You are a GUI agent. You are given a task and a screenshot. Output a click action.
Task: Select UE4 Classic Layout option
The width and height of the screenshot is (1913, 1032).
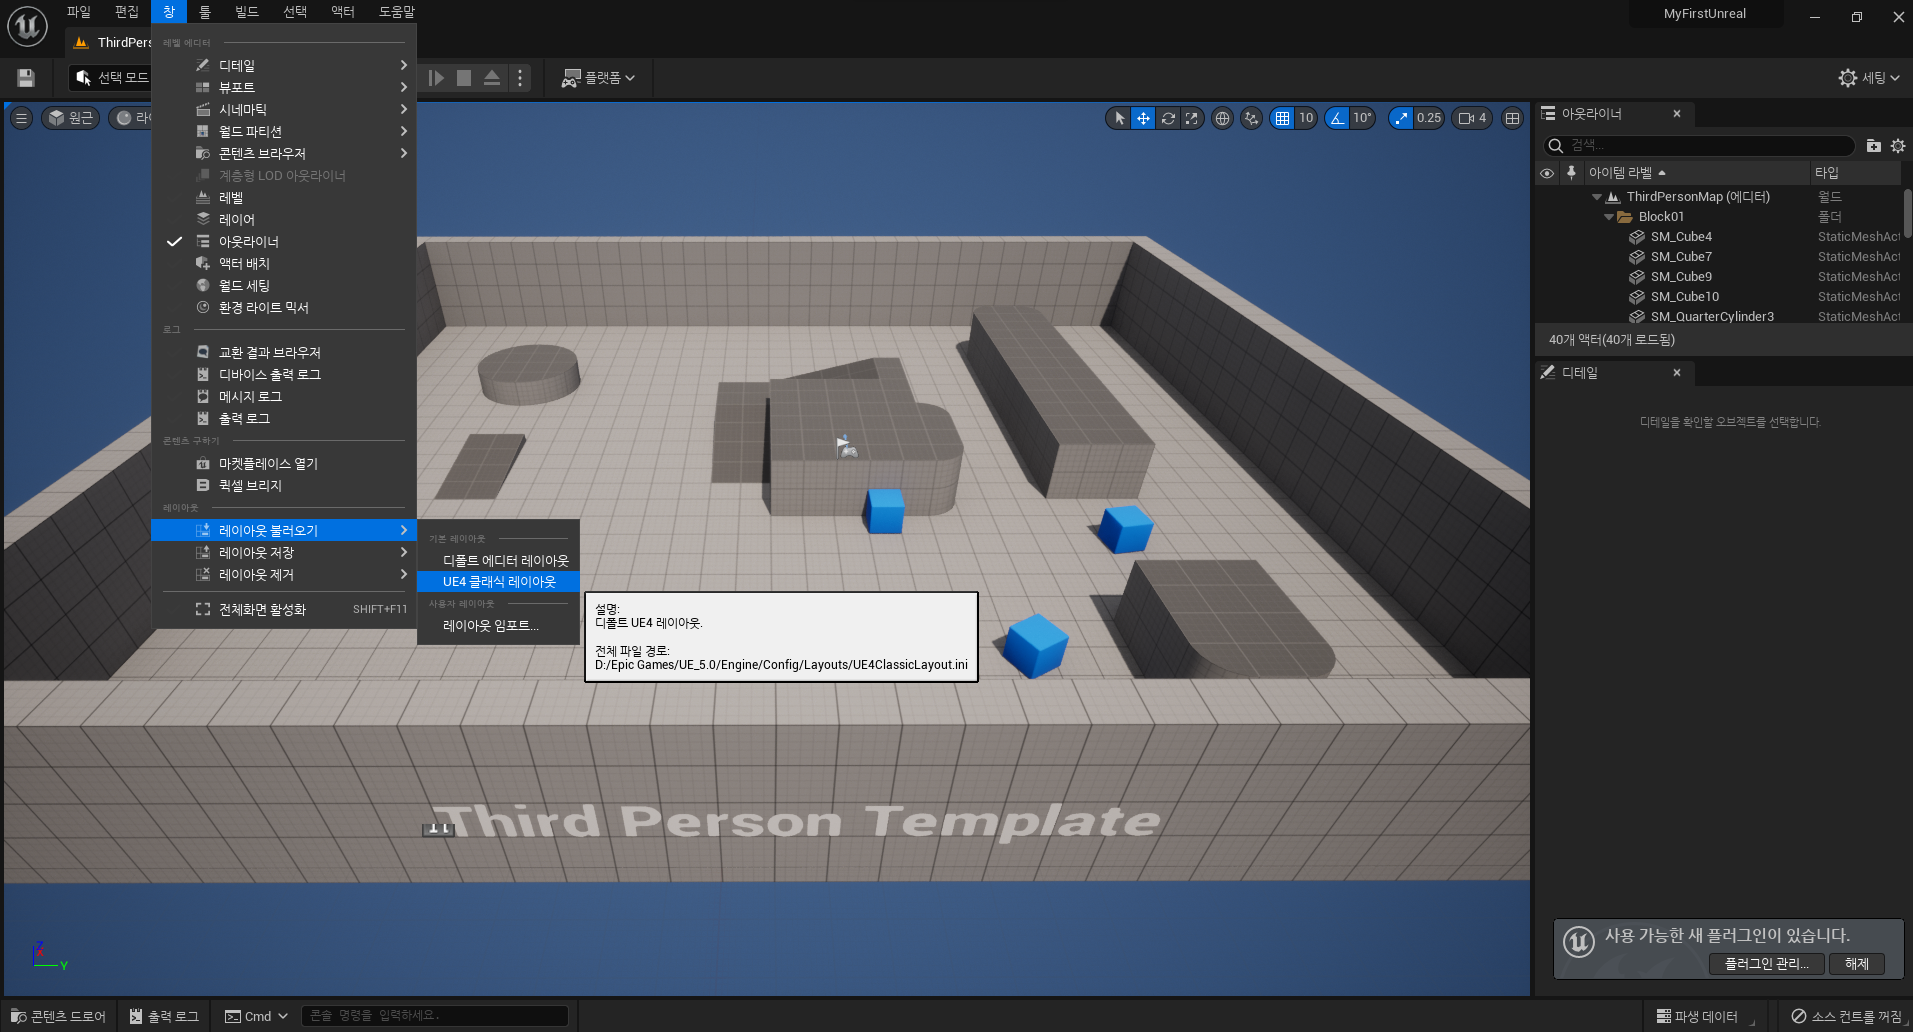click(499, 582)
